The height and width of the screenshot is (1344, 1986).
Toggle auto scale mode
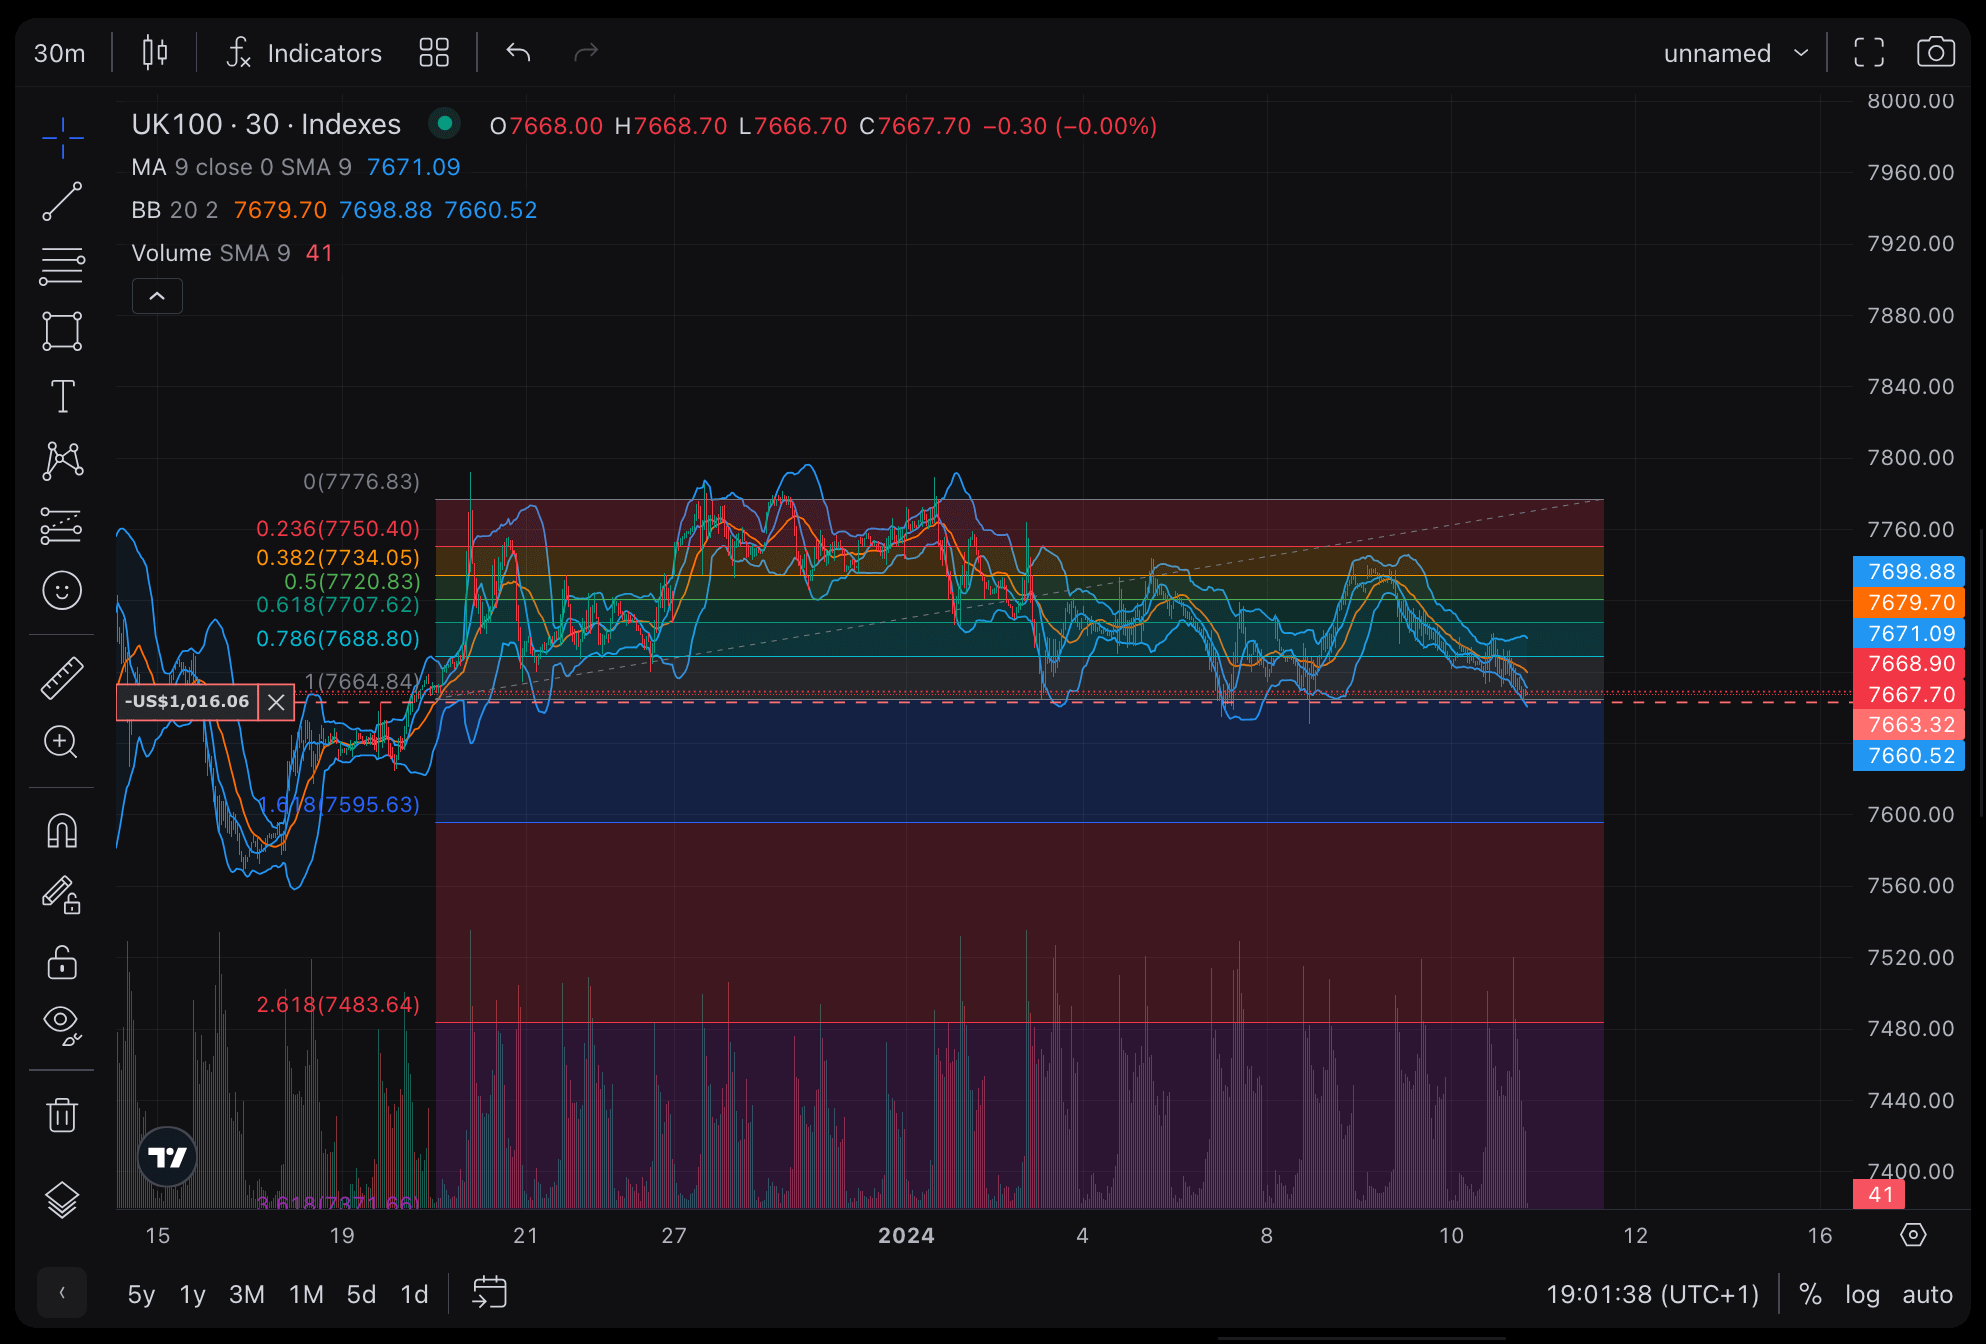click(x=1927, y=1294)
